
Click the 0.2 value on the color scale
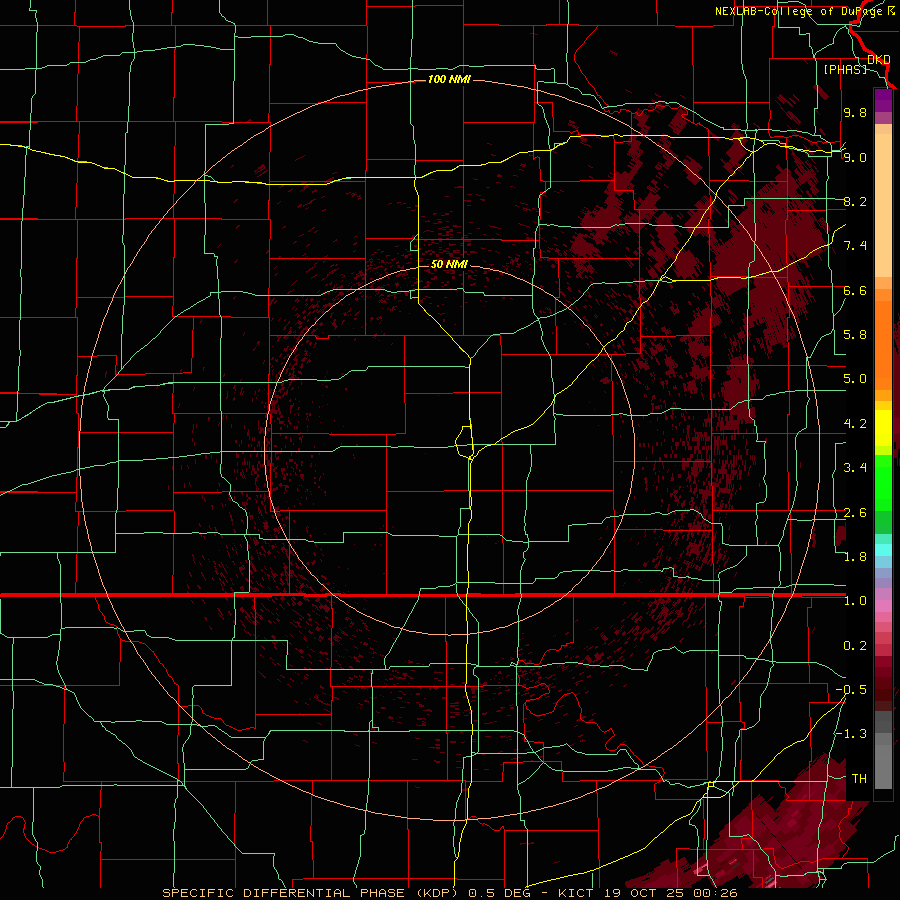pos(855,646)
